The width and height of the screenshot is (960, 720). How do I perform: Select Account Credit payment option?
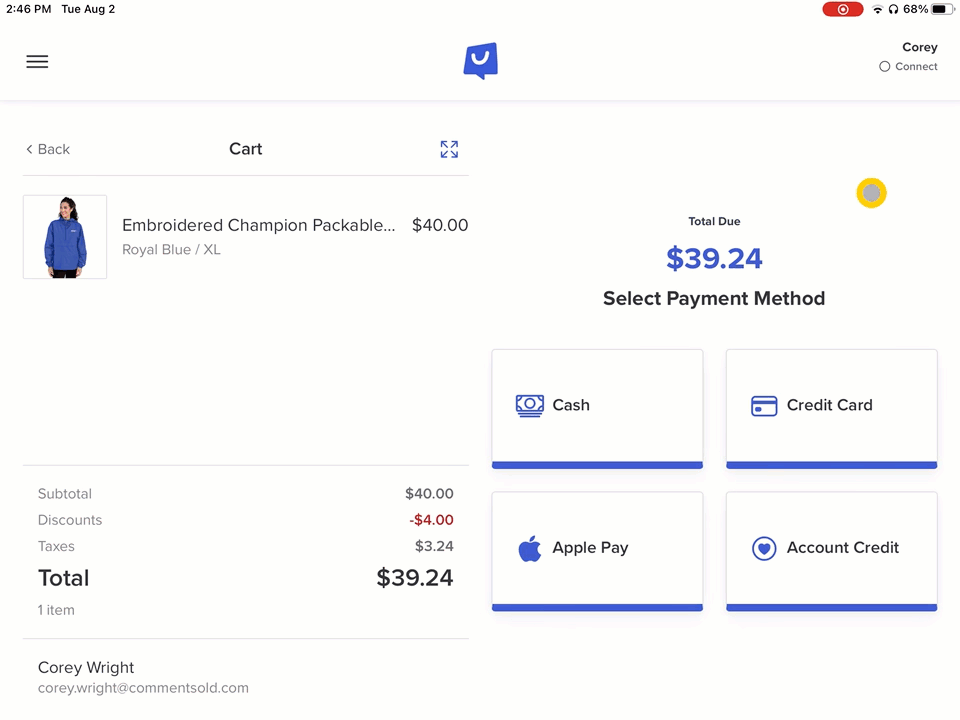tap(831, 550)
